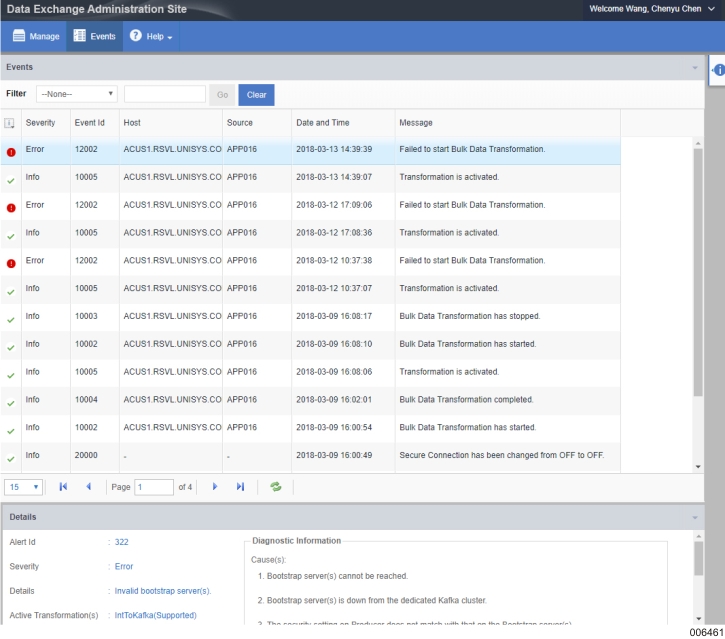This screenshot has width=725, height=639.
Task: Open the Manage menu item
Action: pos(36,36)
